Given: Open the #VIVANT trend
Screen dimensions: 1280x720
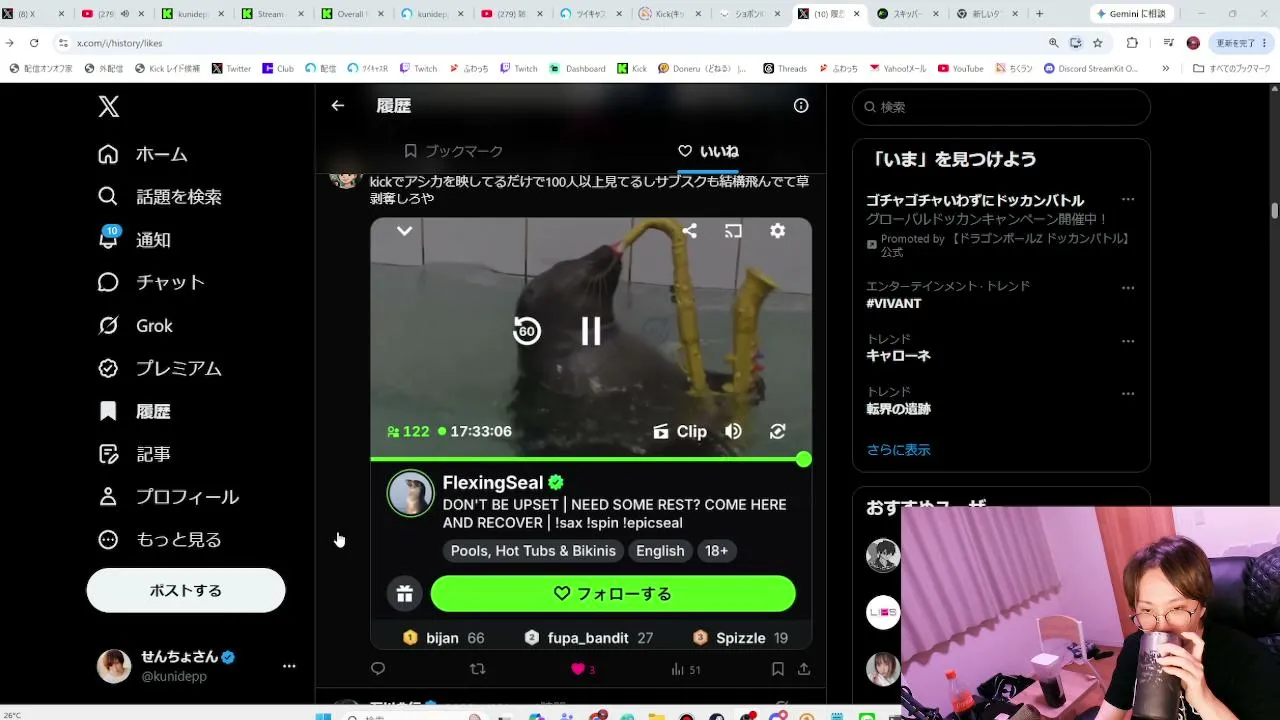Looking at the screenshot, I should (894, 303).
